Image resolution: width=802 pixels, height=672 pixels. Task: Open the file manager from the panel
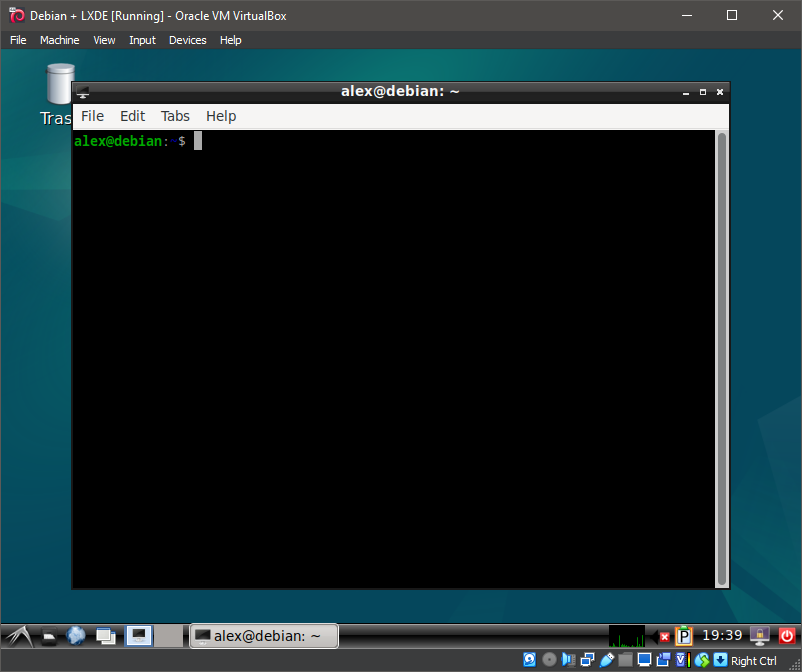point(49,636)
